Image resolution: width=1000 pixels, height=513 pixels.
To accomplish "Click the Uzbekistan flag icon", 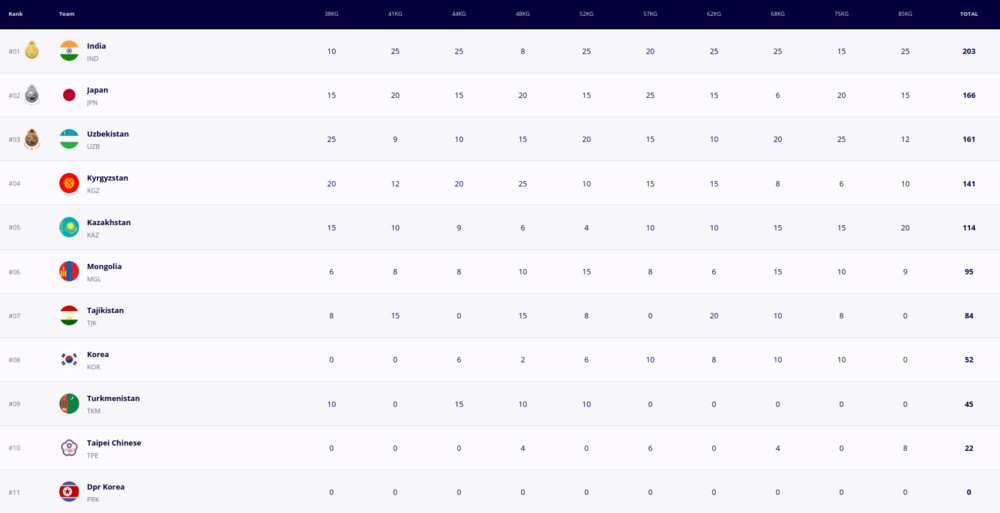I will (x=69, y=139).
